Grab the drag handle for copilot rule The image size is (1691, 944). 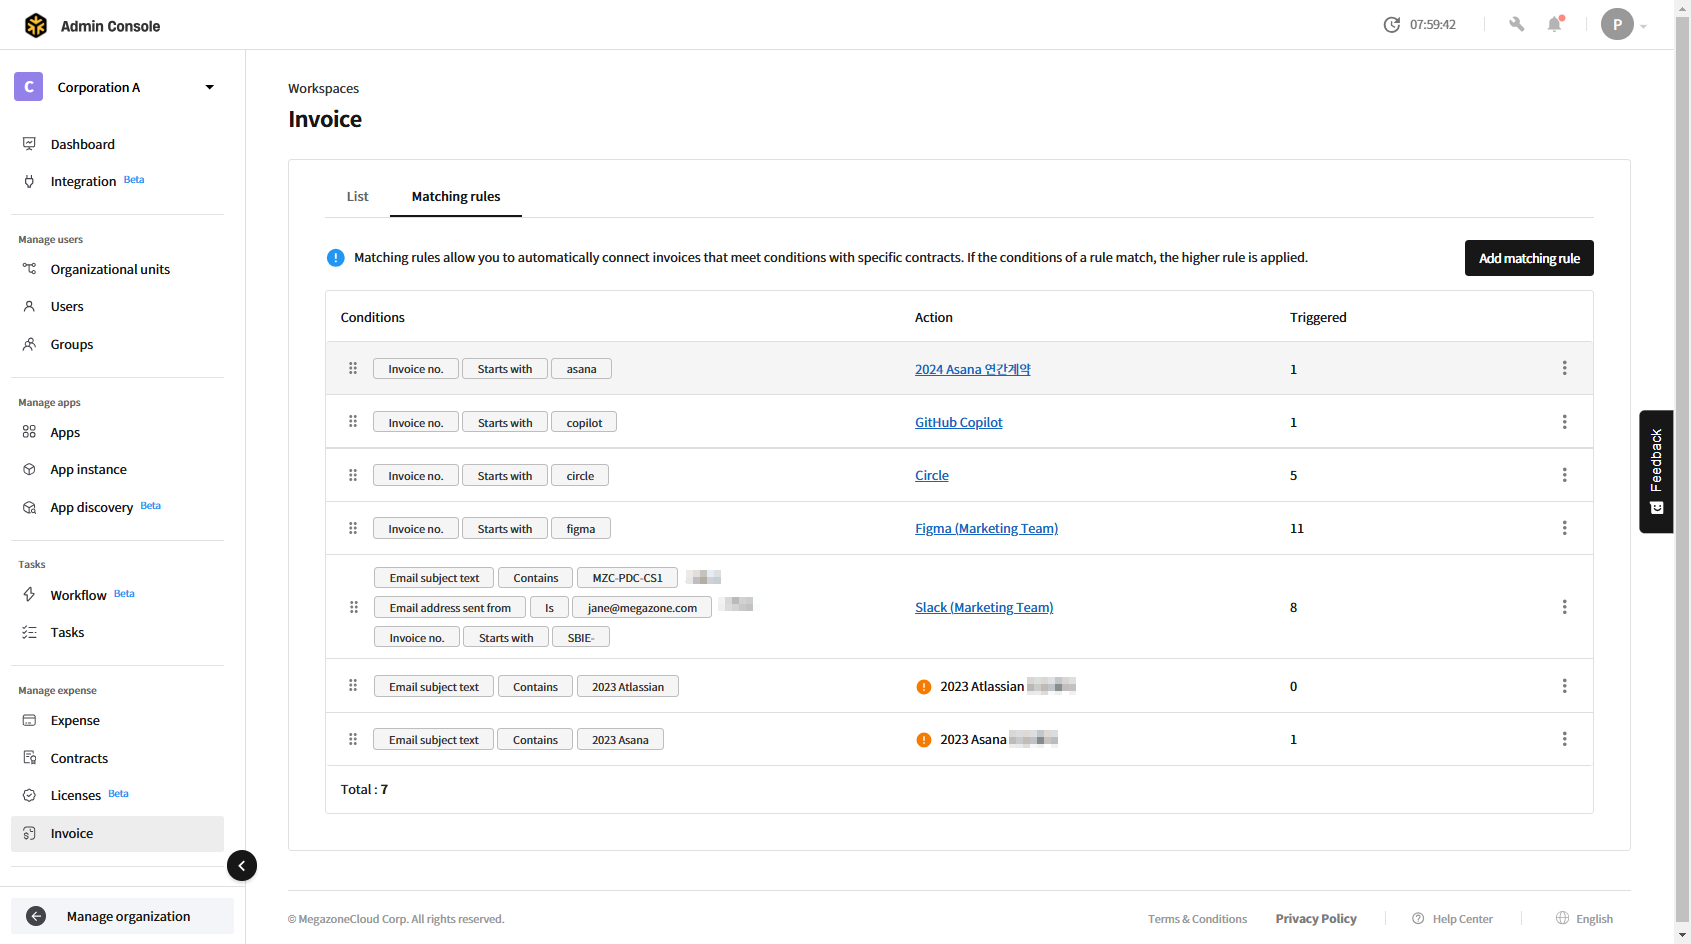[x=353, y=421]
